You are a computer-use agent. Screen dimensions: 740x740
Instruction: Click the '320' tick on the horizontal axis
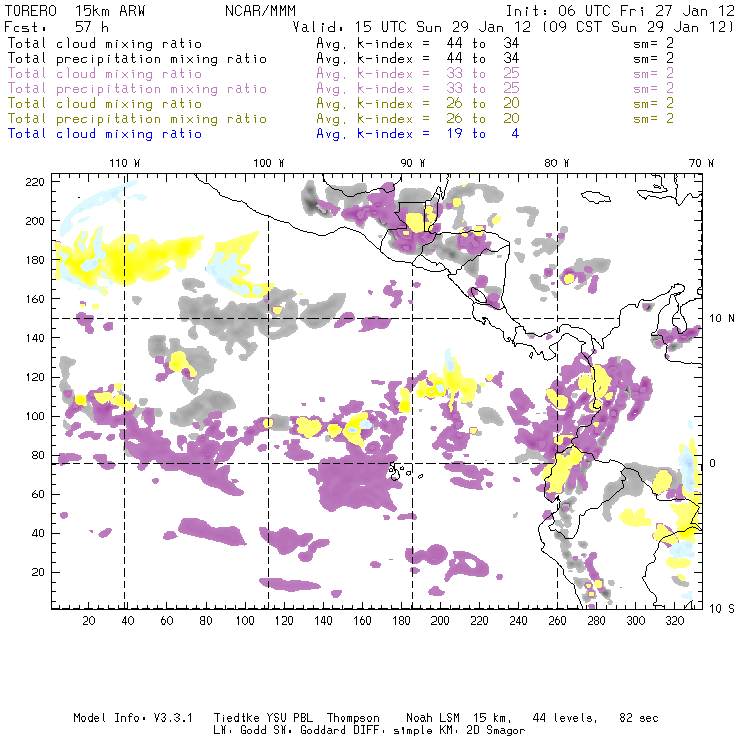[x=675, y=621]
